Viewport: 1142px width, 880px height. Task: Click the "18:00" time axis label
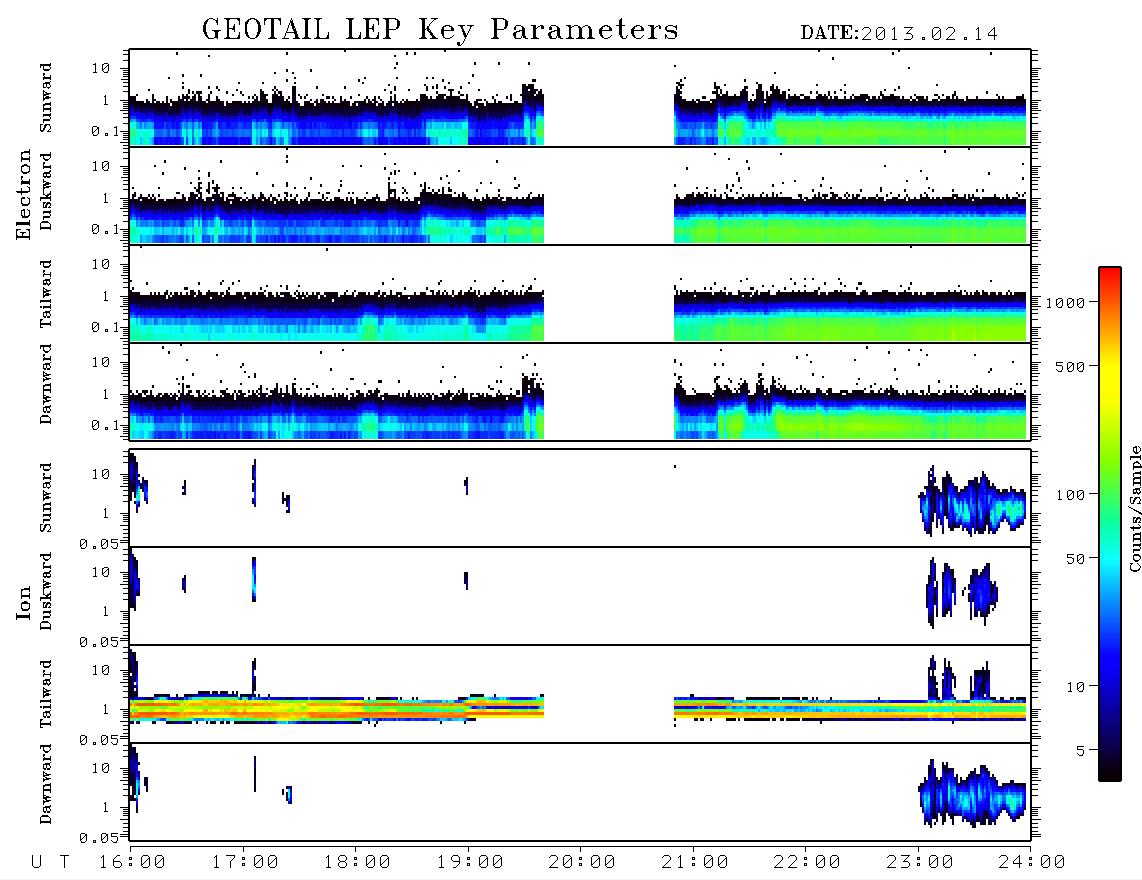point(357,863)
